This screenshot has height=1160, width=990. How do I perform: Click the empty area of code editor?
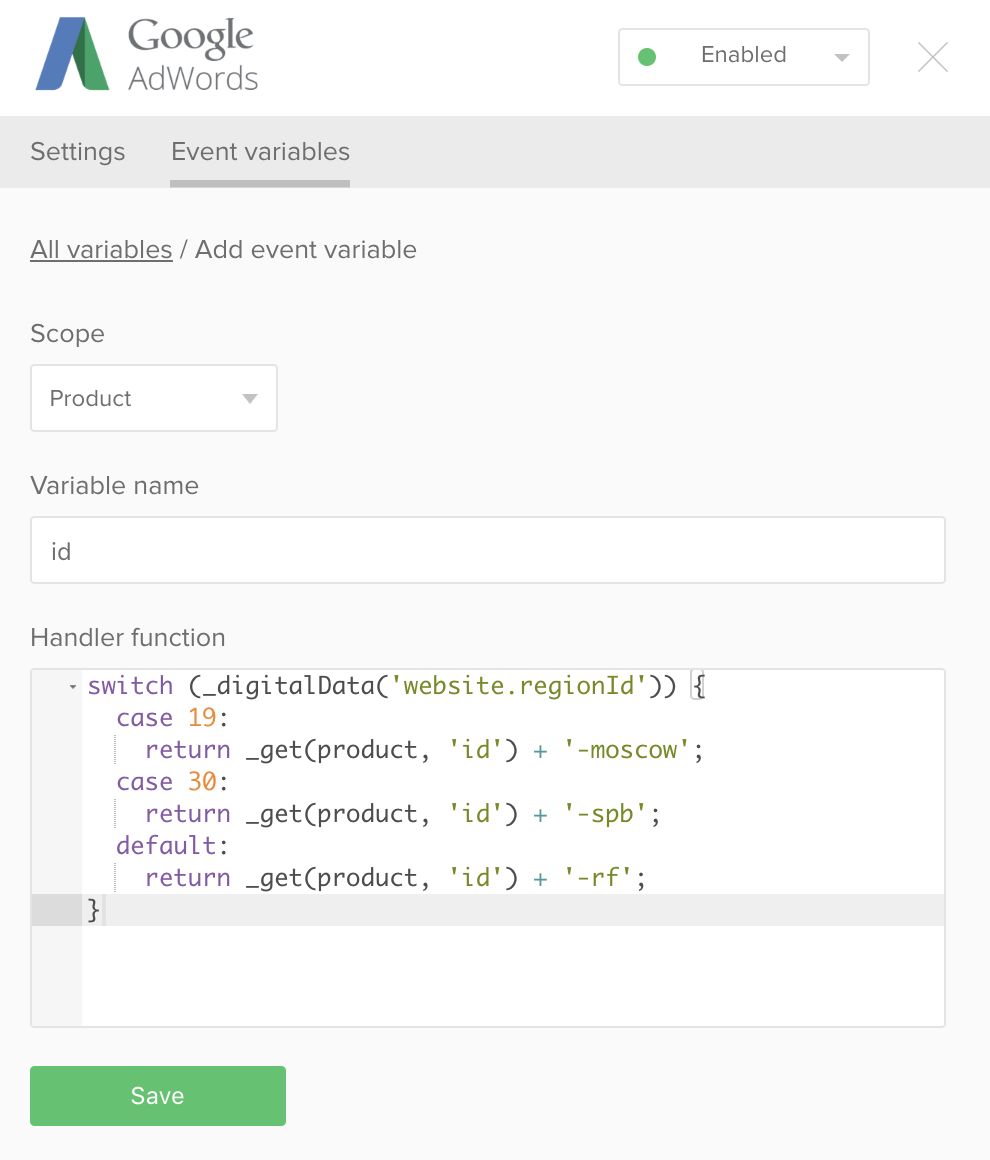tap(513, 975)
